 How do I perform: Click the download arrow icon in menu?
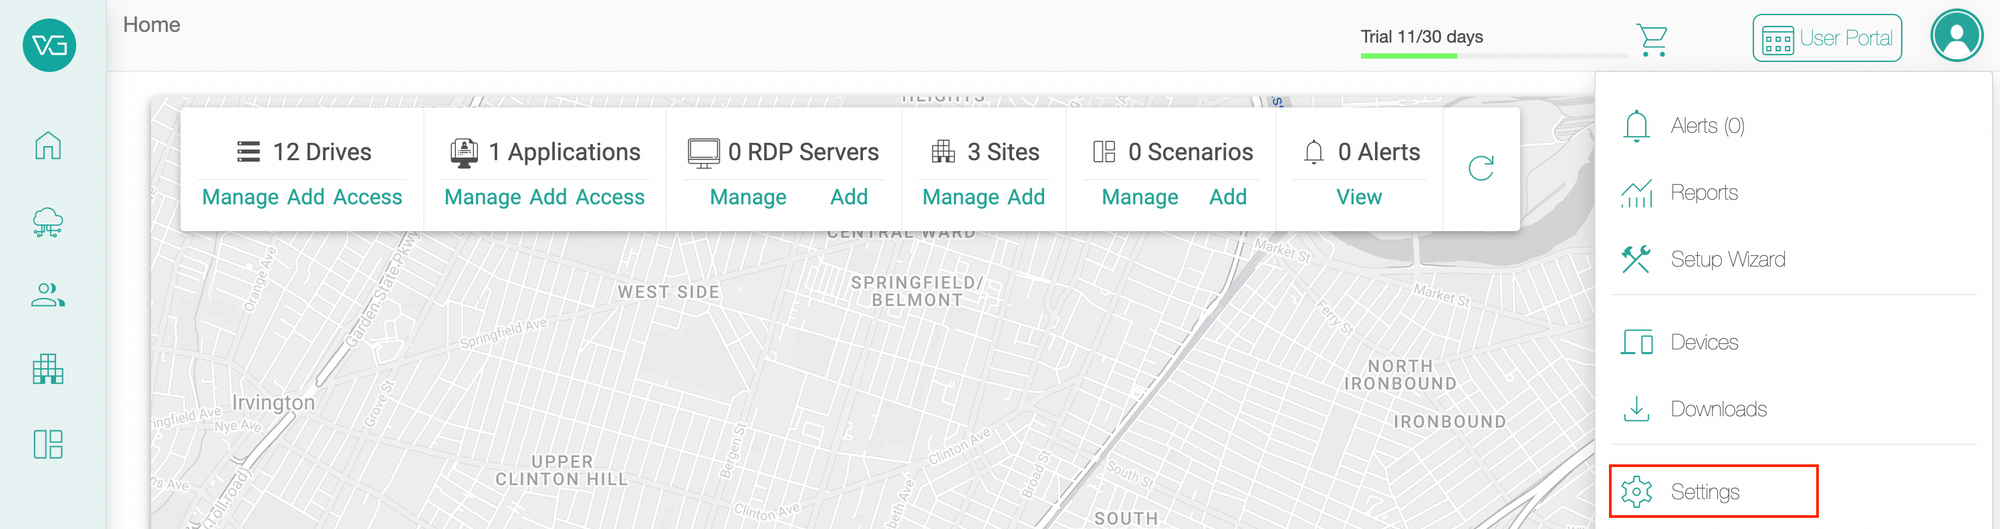pos(1636,409)
